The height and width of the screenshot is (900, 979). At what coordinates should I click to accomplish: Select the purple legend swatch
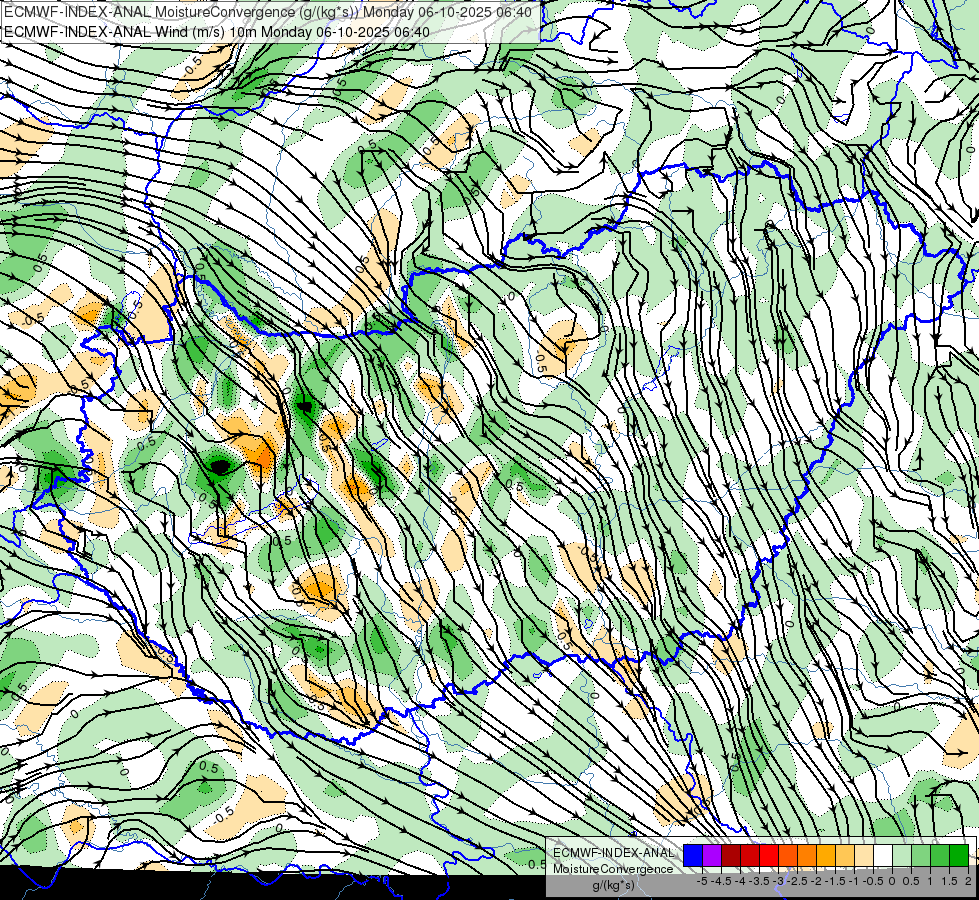click(x=712, y=855)
